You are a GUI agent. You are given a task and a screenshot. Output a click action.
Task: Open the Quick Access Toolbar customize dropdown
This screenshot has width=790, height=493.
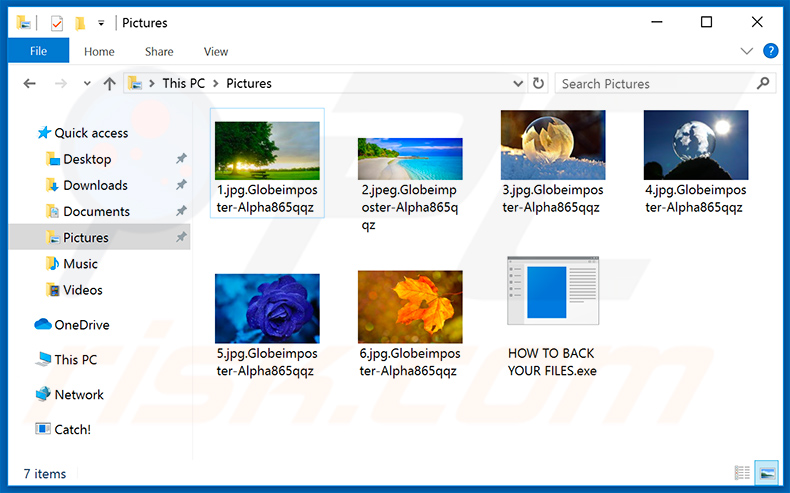[101, 23]
